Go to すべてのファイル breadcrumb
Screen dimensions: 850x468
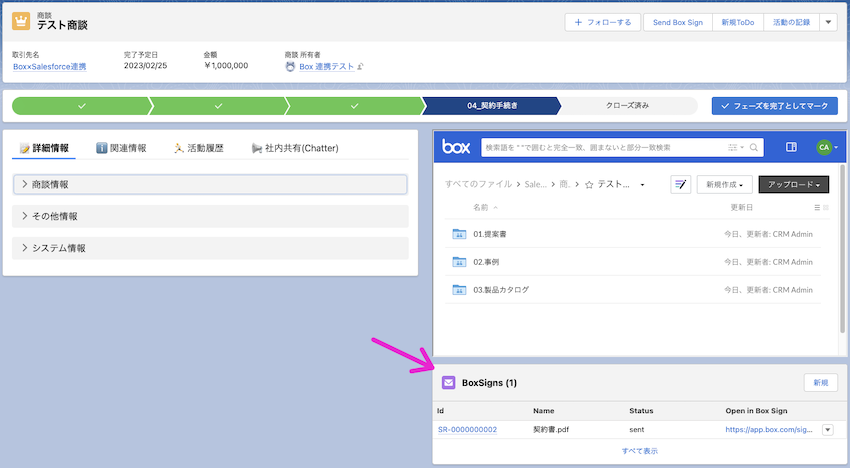coord(478,184)
